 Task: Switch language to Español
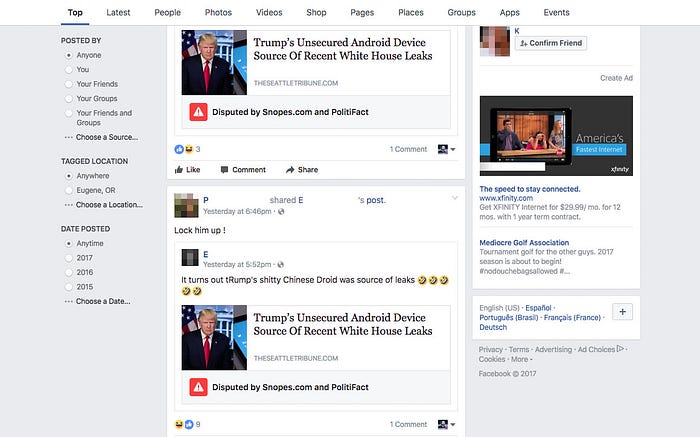[538, 308]
